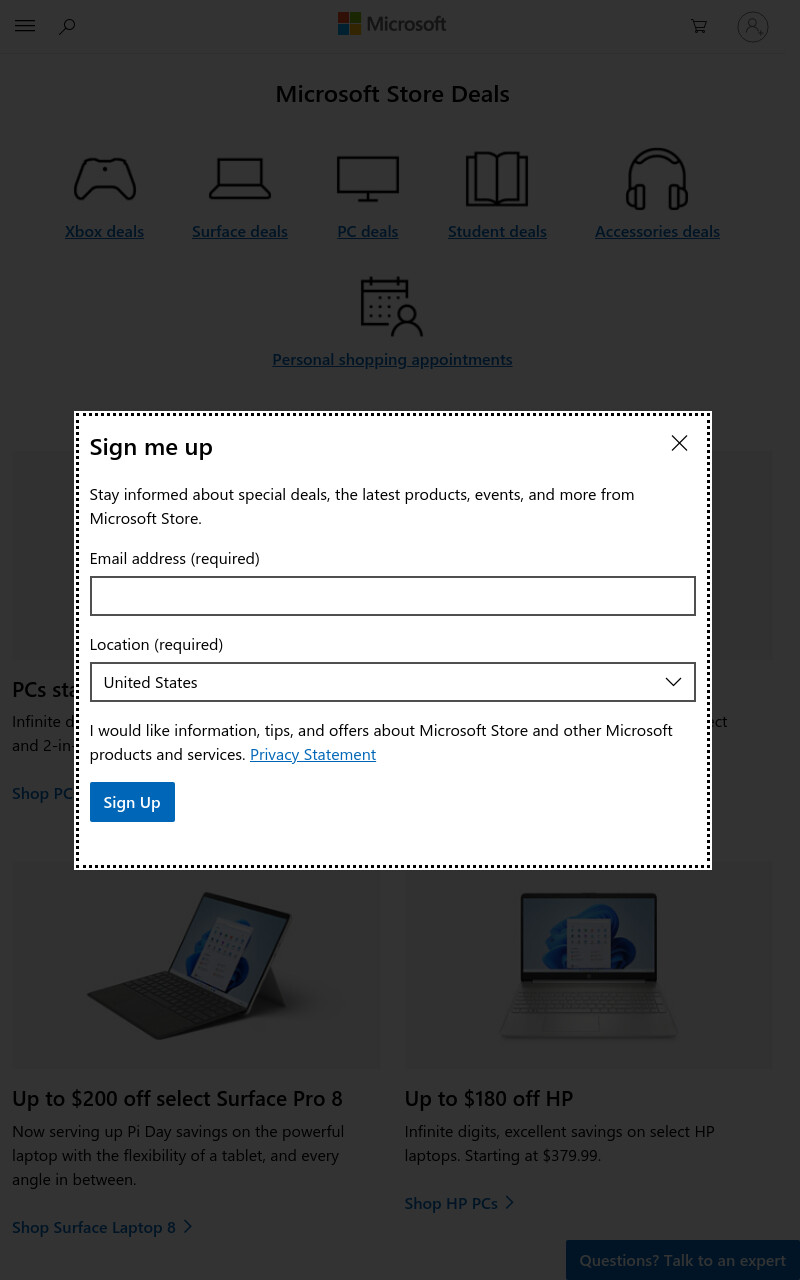This screenshot has height=1280, width=800.
Task: Focus the Email address field
Action: click(392, 596)
